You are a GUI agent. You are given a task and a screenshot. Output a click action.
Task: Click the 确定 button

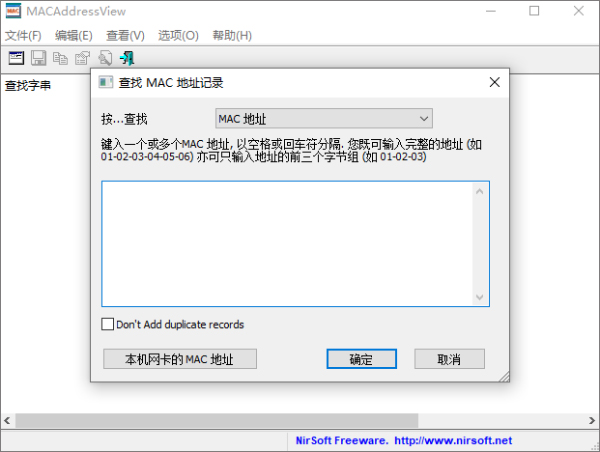point(361,359)
